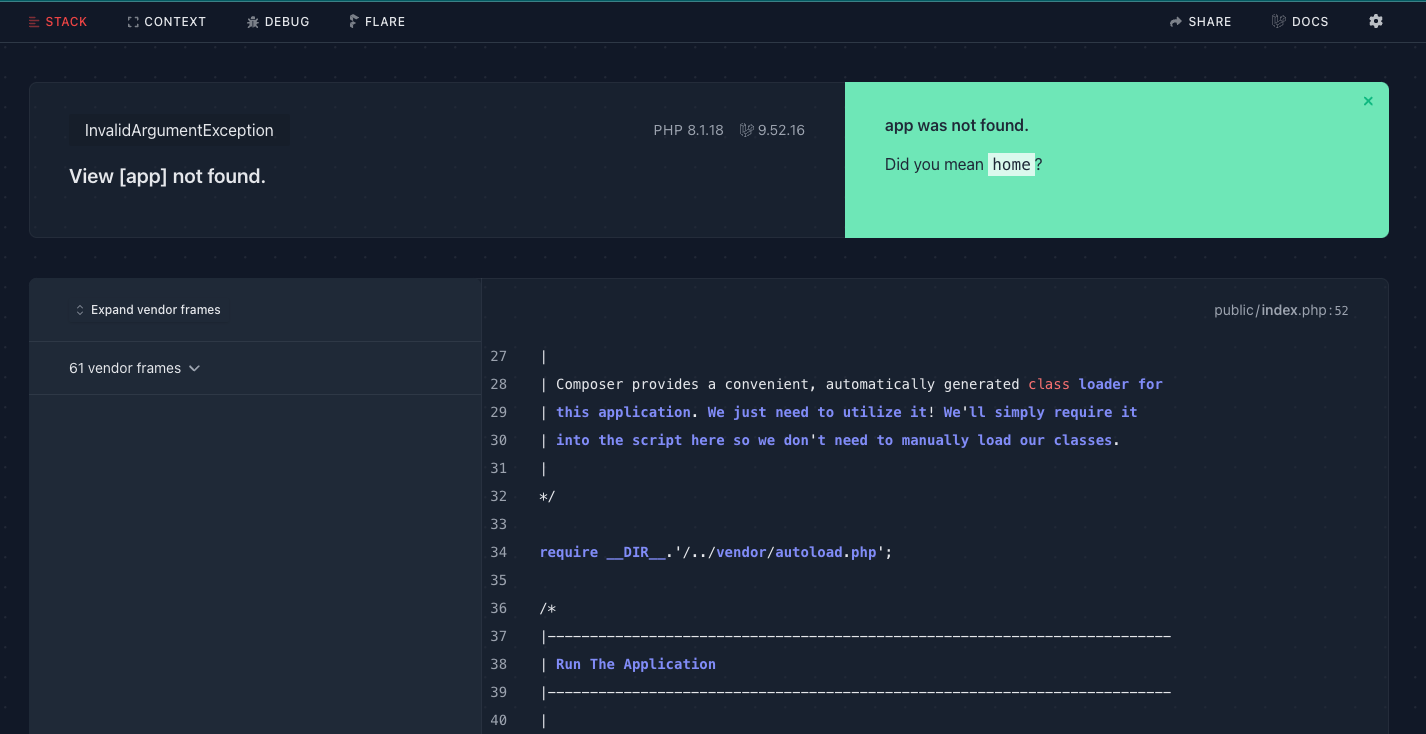Click code line 29 'this application'
This screenshot has width=1426, height=734.
[838, 412]
